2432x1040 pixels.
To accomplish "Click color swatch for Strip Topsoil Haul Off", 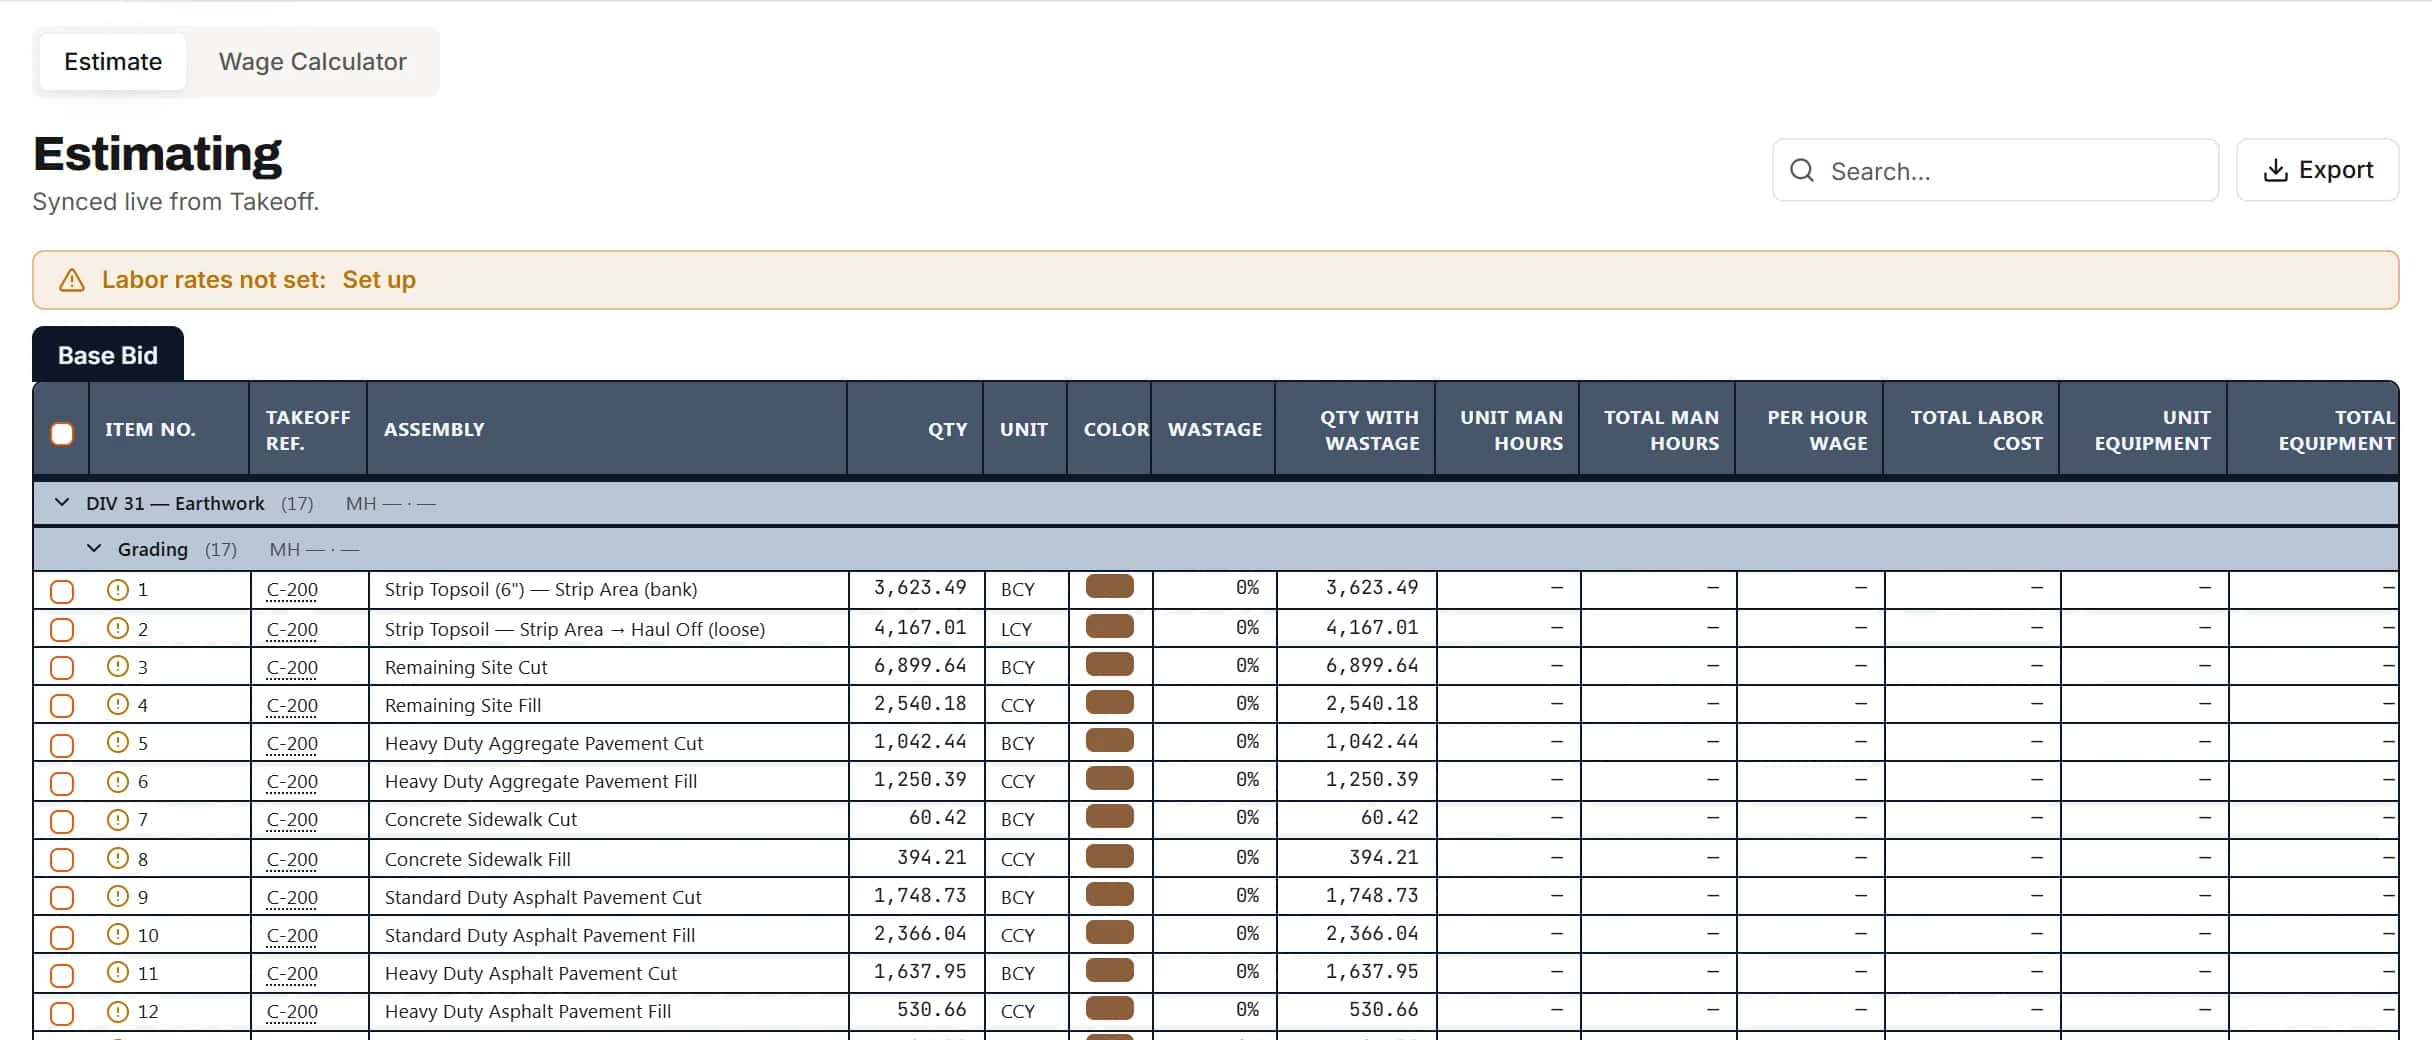I will tap(1110, 627).
